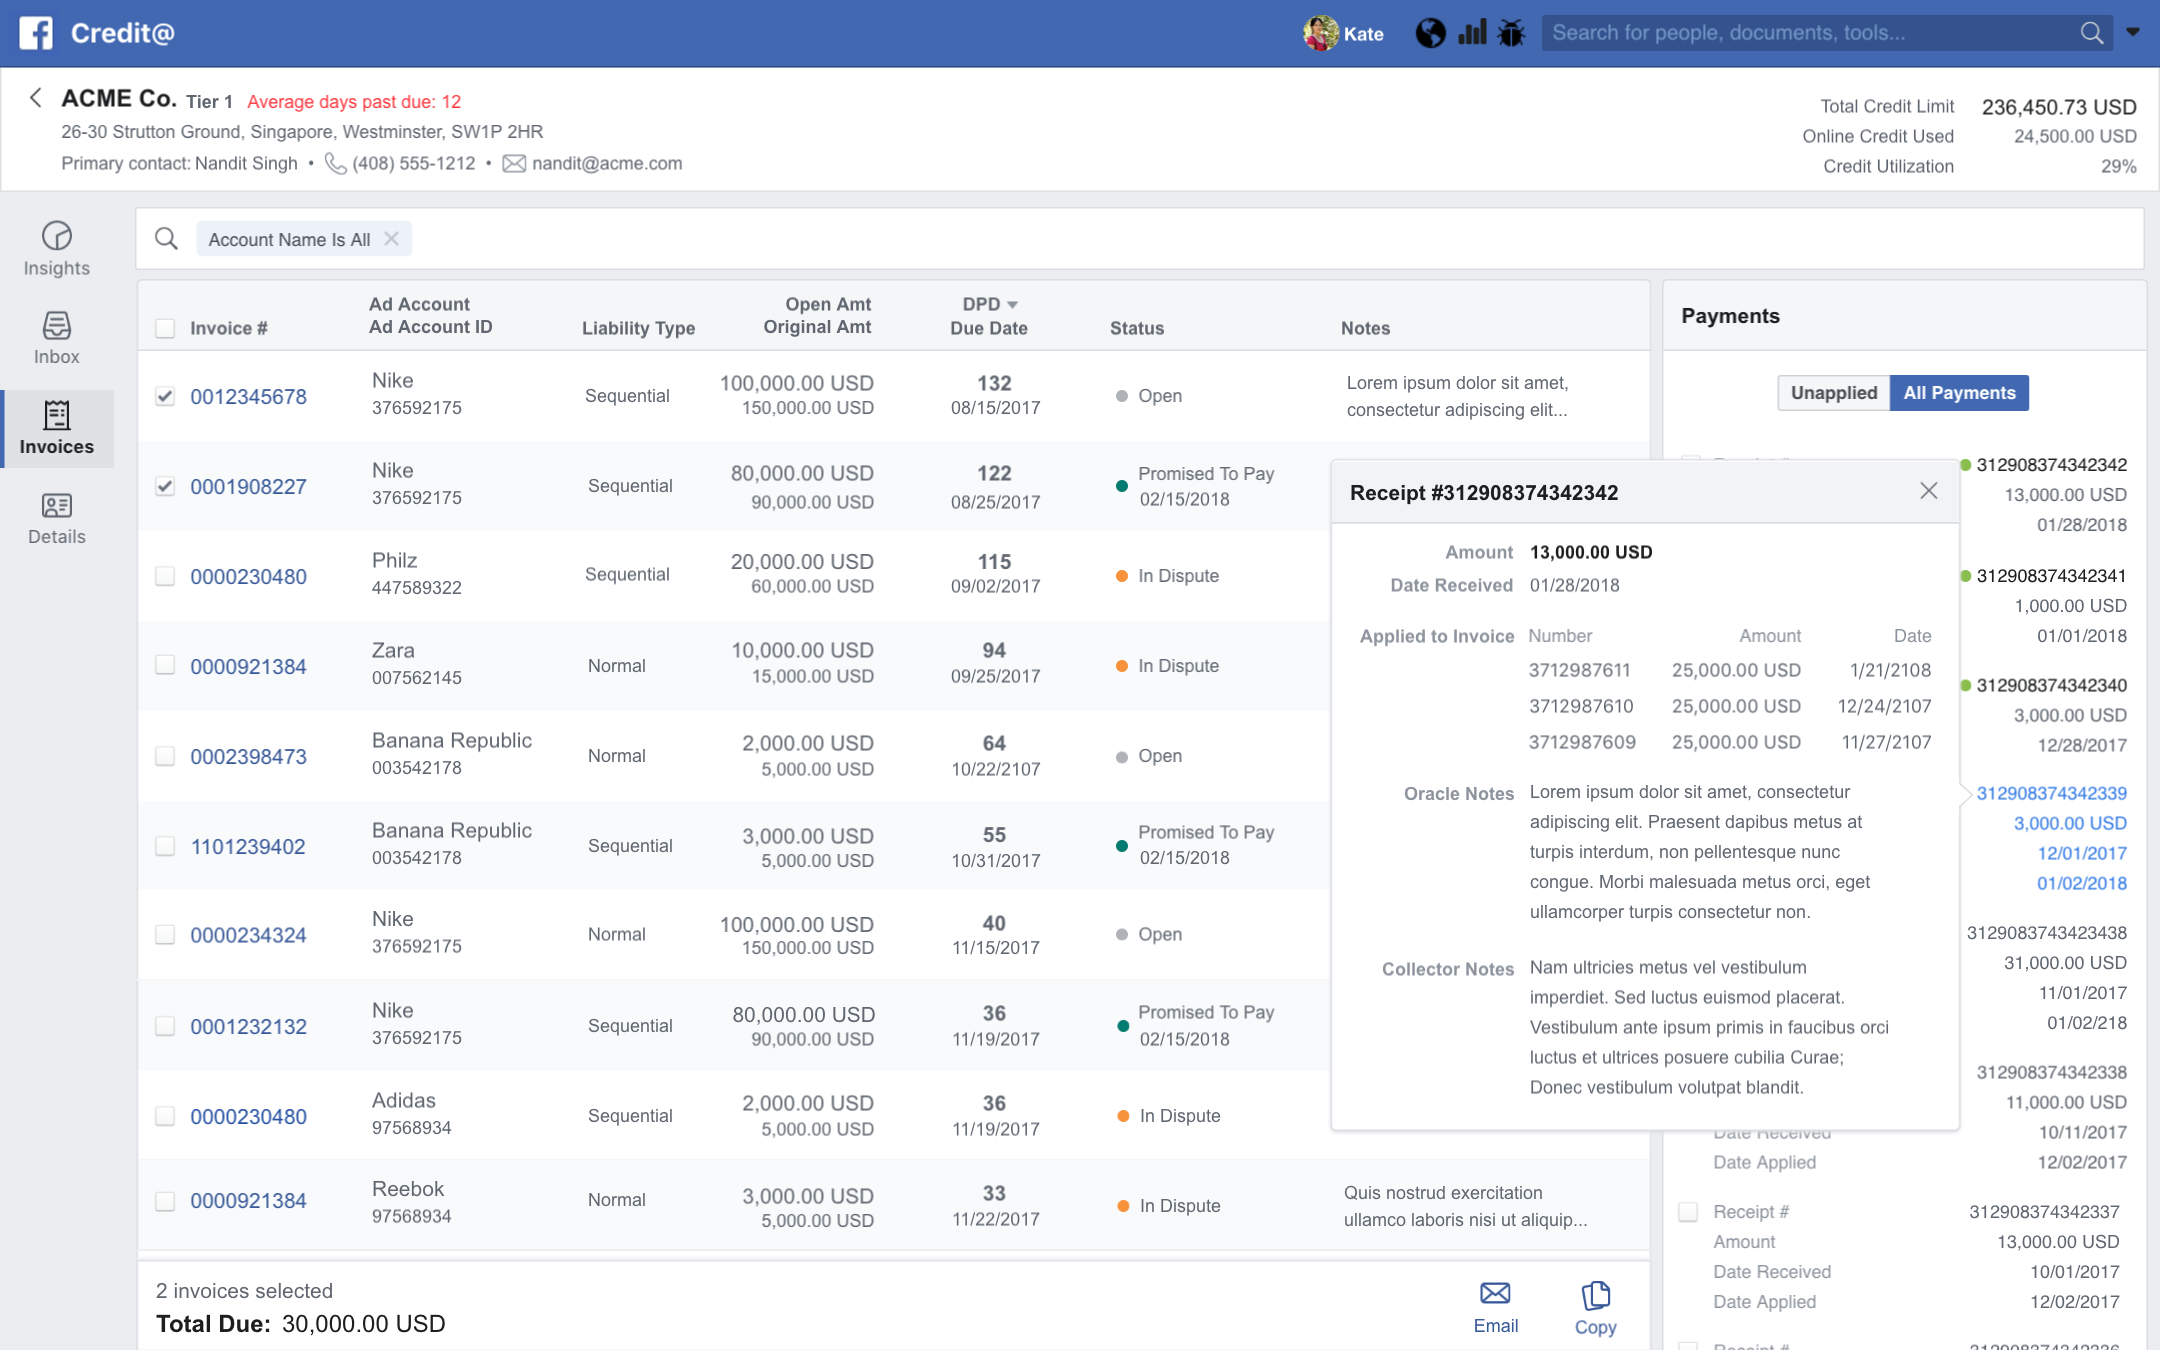The width and height of the screenshot is (2160, 1350).
Task: Click the bar chart icon in header
Action: tap(1471, 33)
